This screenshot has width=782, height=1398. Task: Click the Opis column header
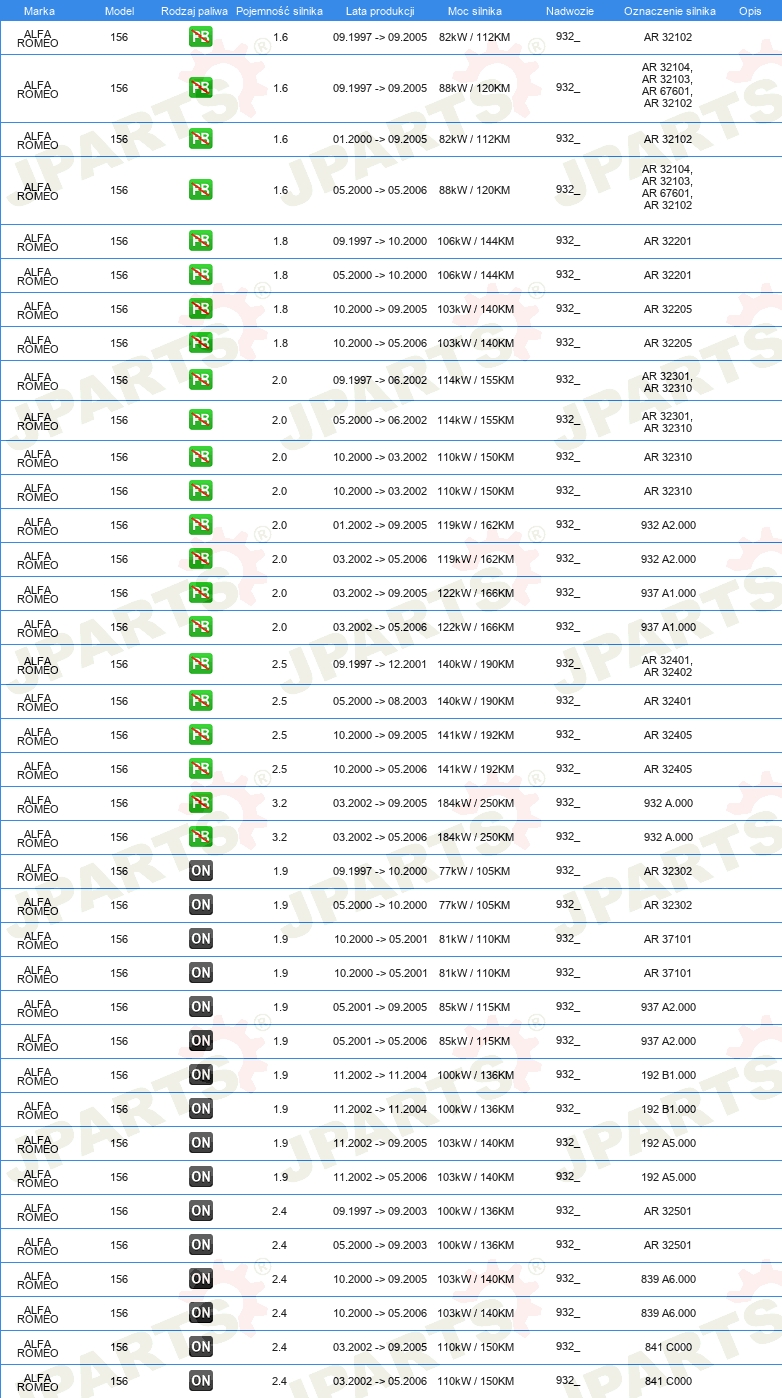tap(750, 10)
